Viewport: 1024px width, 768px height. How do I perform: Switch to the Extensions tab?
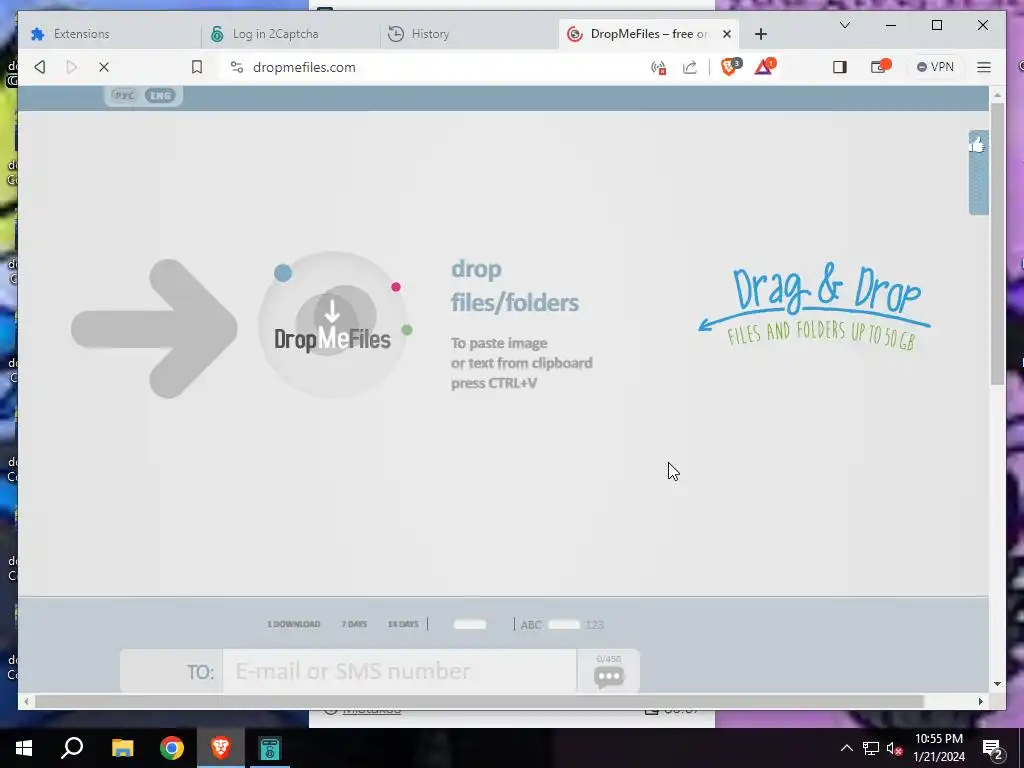(x=110, y=34)
